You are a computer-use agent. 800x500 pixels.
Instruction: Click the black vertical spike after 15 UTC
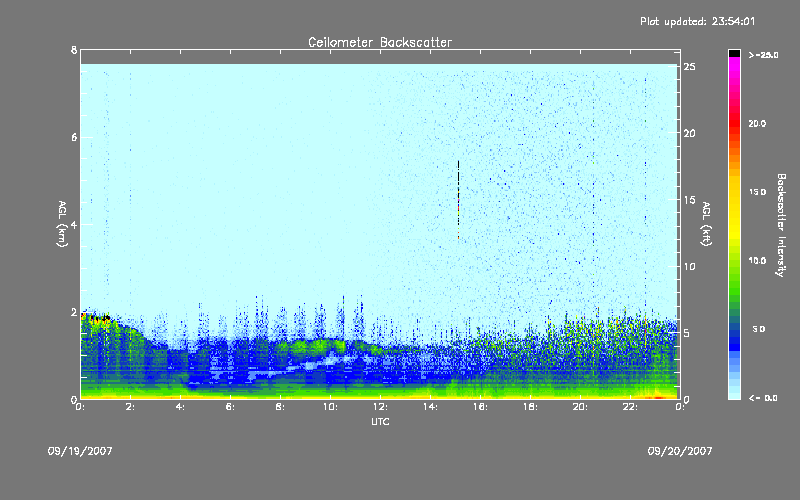pyautogui.click(x=458, y=199)
